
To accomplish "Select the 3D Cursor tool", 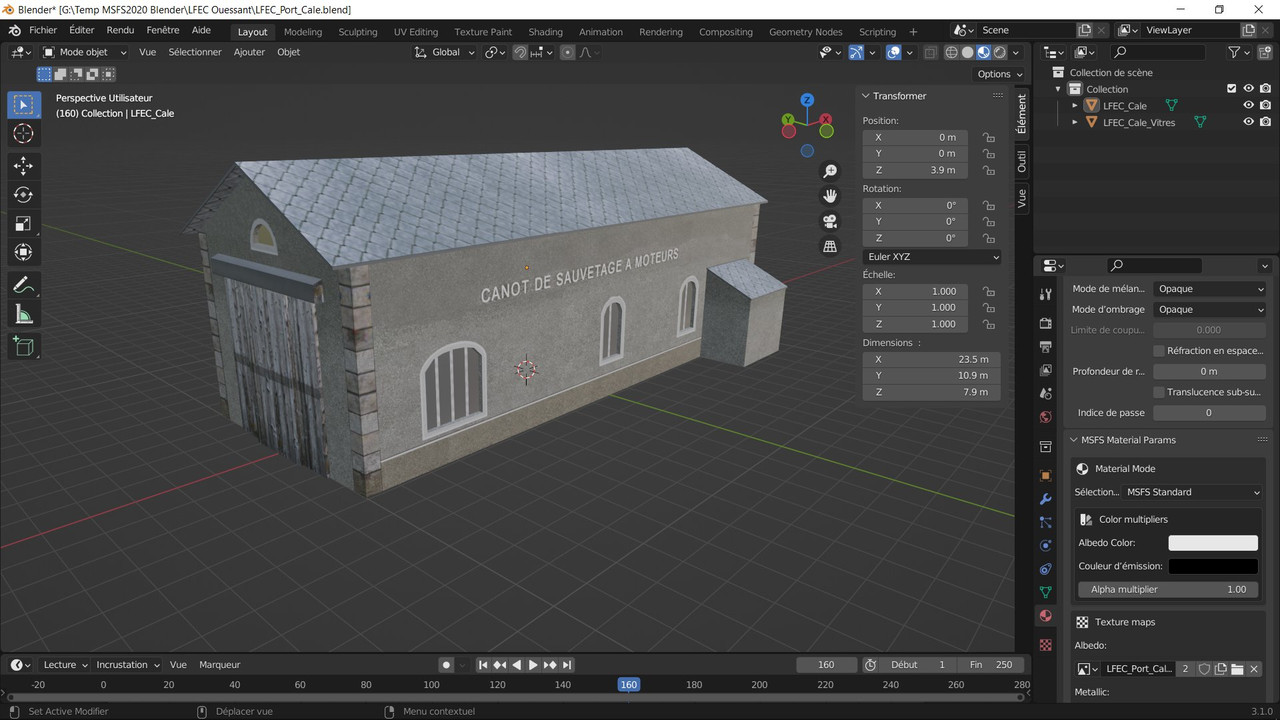I will [x=24, y=134].
